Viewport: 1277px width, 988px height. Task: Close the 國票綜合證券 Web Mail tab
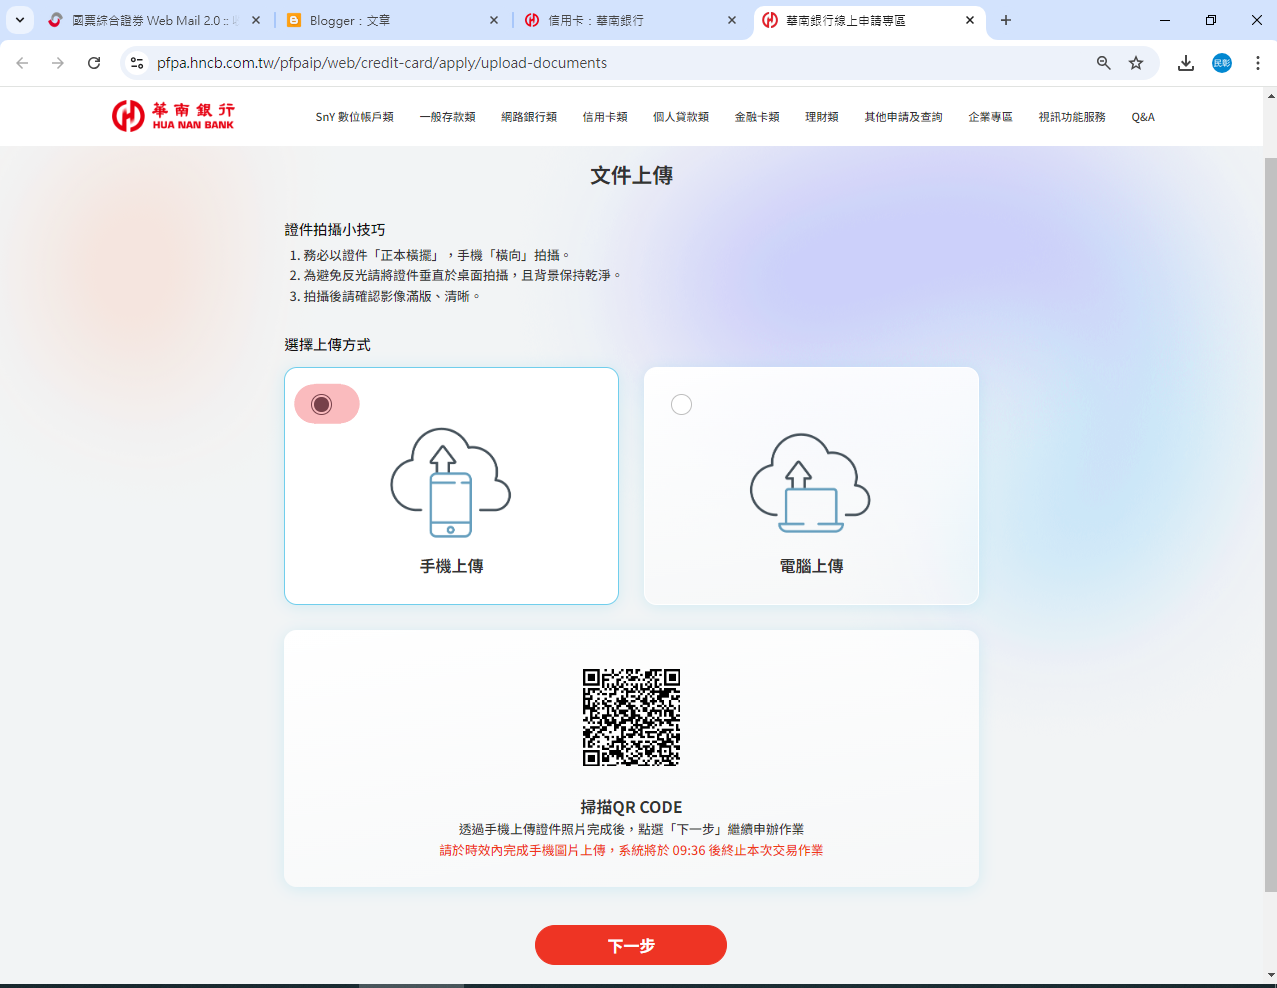tap(256, 20)
